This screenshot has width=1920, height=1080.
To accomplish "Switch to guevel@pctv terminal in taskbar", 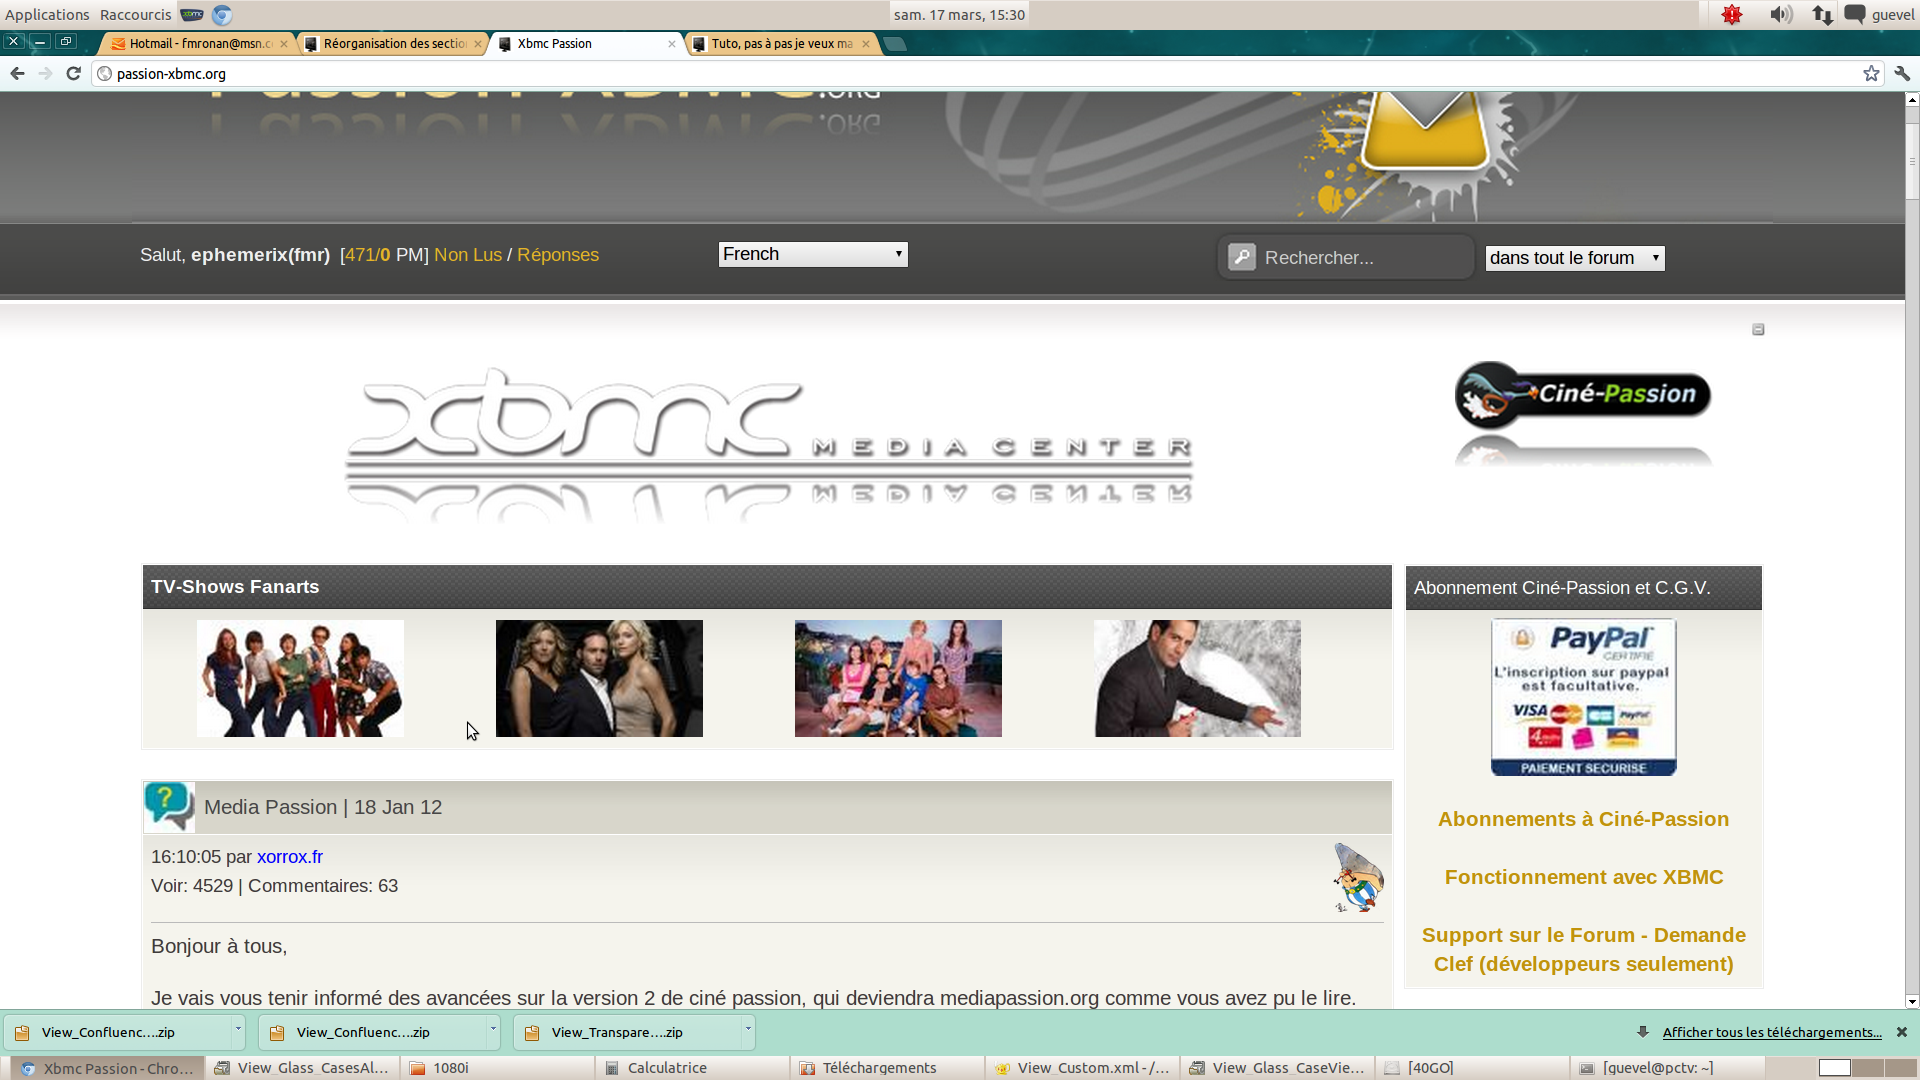I will pos(1667,1068).
